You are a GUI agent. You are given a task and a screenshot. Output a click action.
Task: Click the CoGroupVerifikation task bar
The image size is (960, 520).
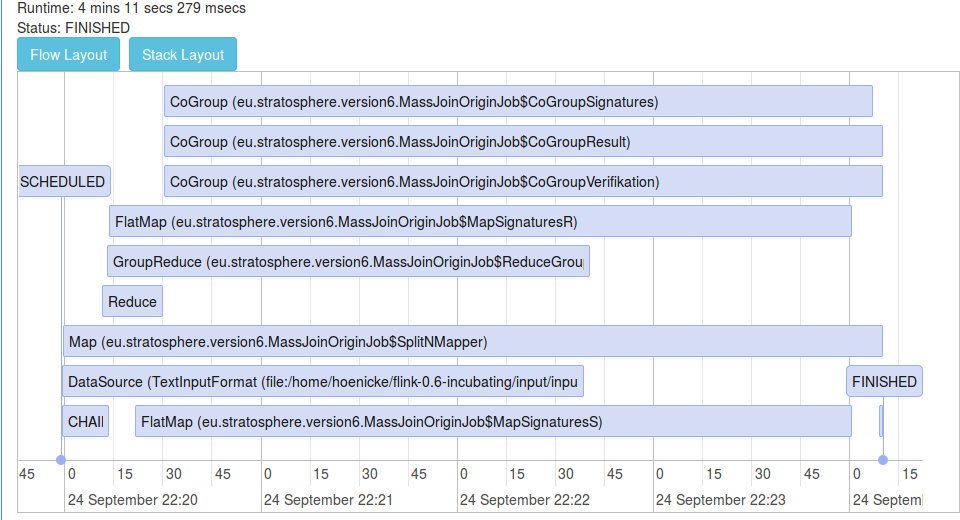[x=523, y=181]
